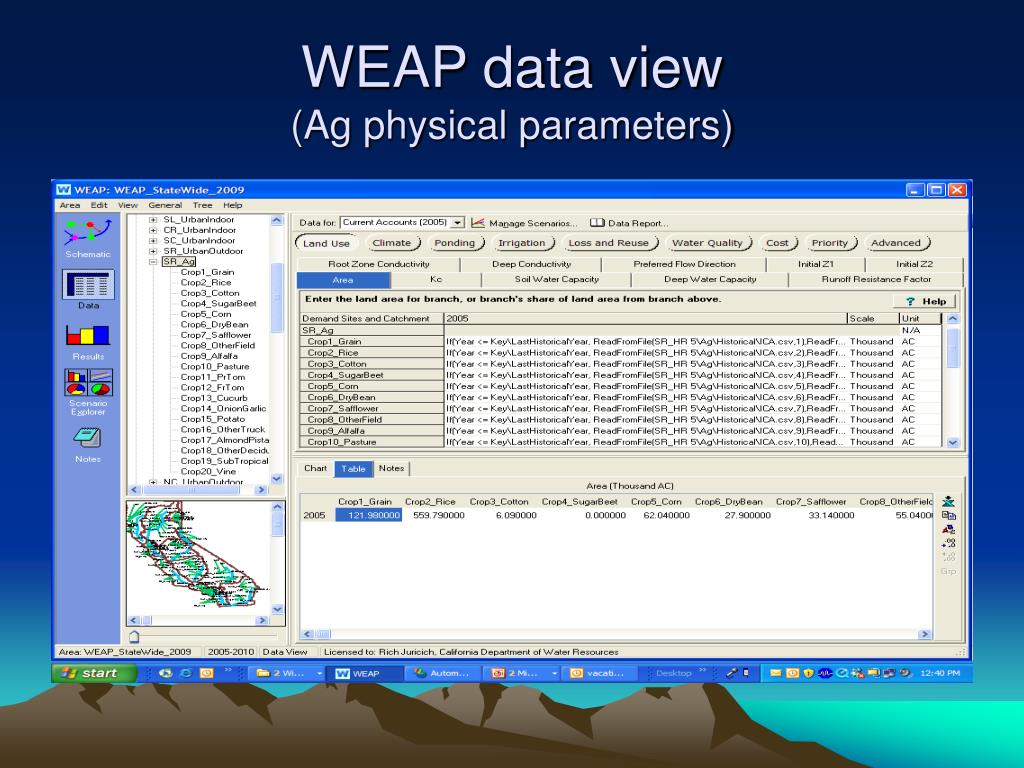Select the Climate category button
The image size is (1024, 768).
pyautogui.click(x=392, y=243)
